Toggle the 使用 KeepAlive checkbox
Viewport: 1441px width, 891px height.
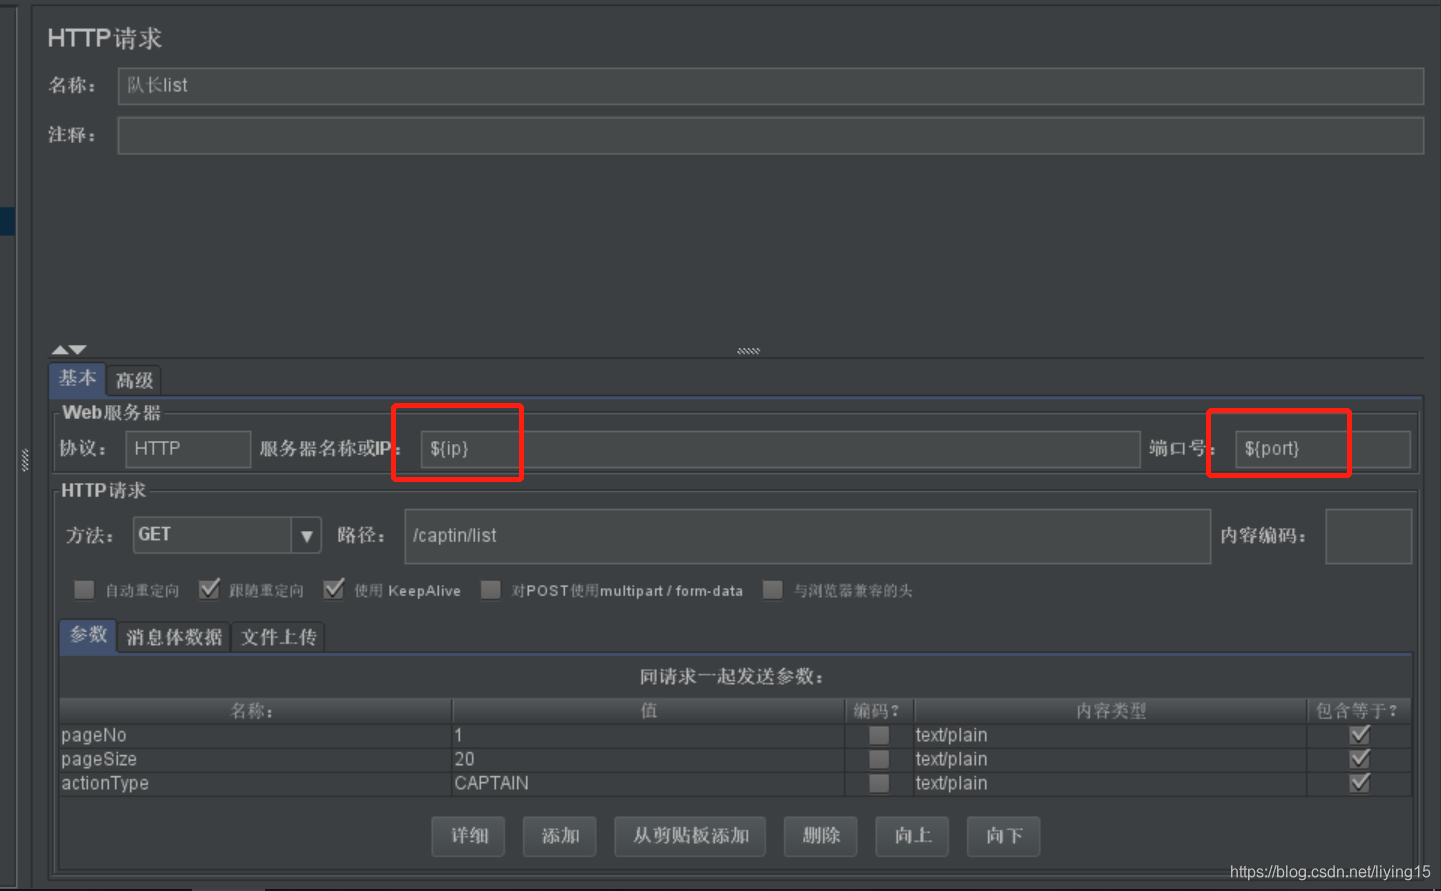334,590
